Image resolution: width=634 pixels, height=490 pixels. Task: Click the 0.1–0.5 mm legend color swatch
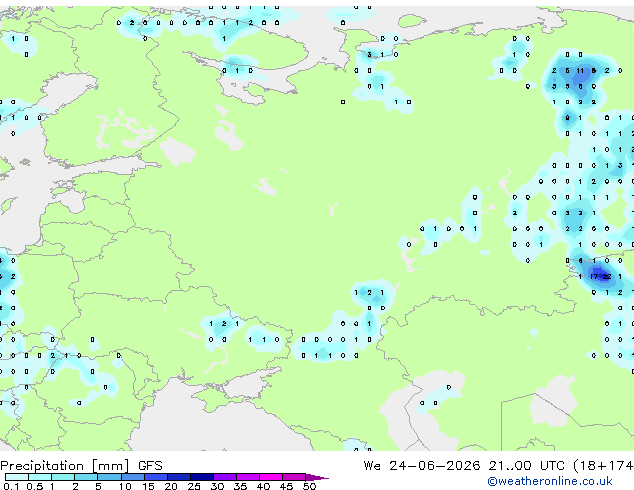pyautogui.click(x=17, y=477)
